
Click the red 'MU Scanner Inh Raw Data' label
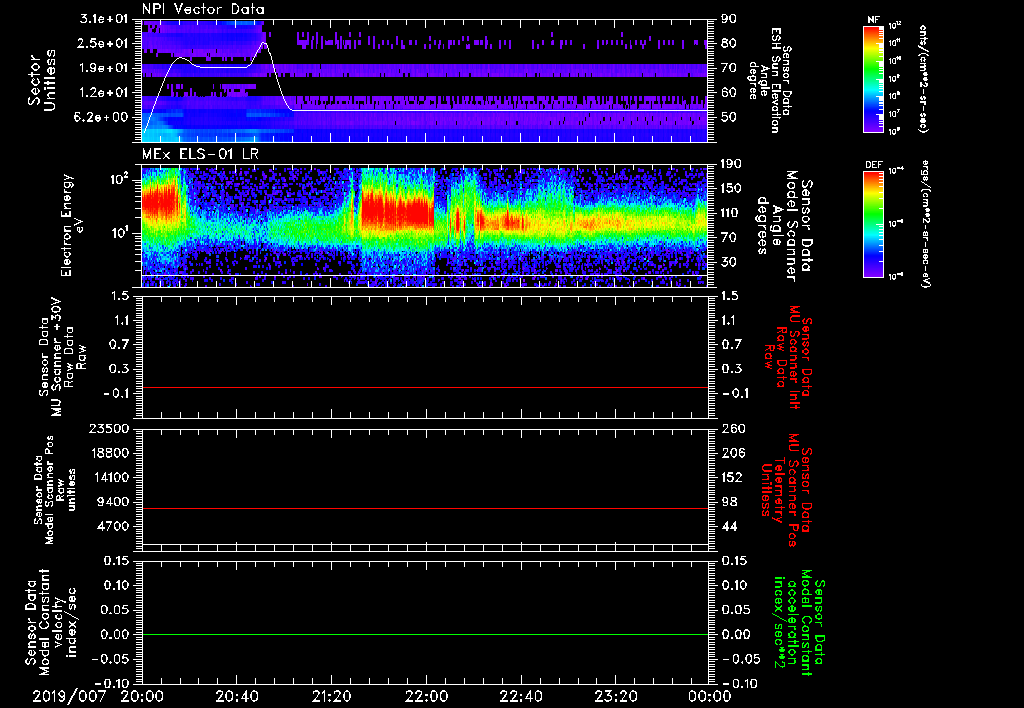pyautogui.click(x=788, y=357)
